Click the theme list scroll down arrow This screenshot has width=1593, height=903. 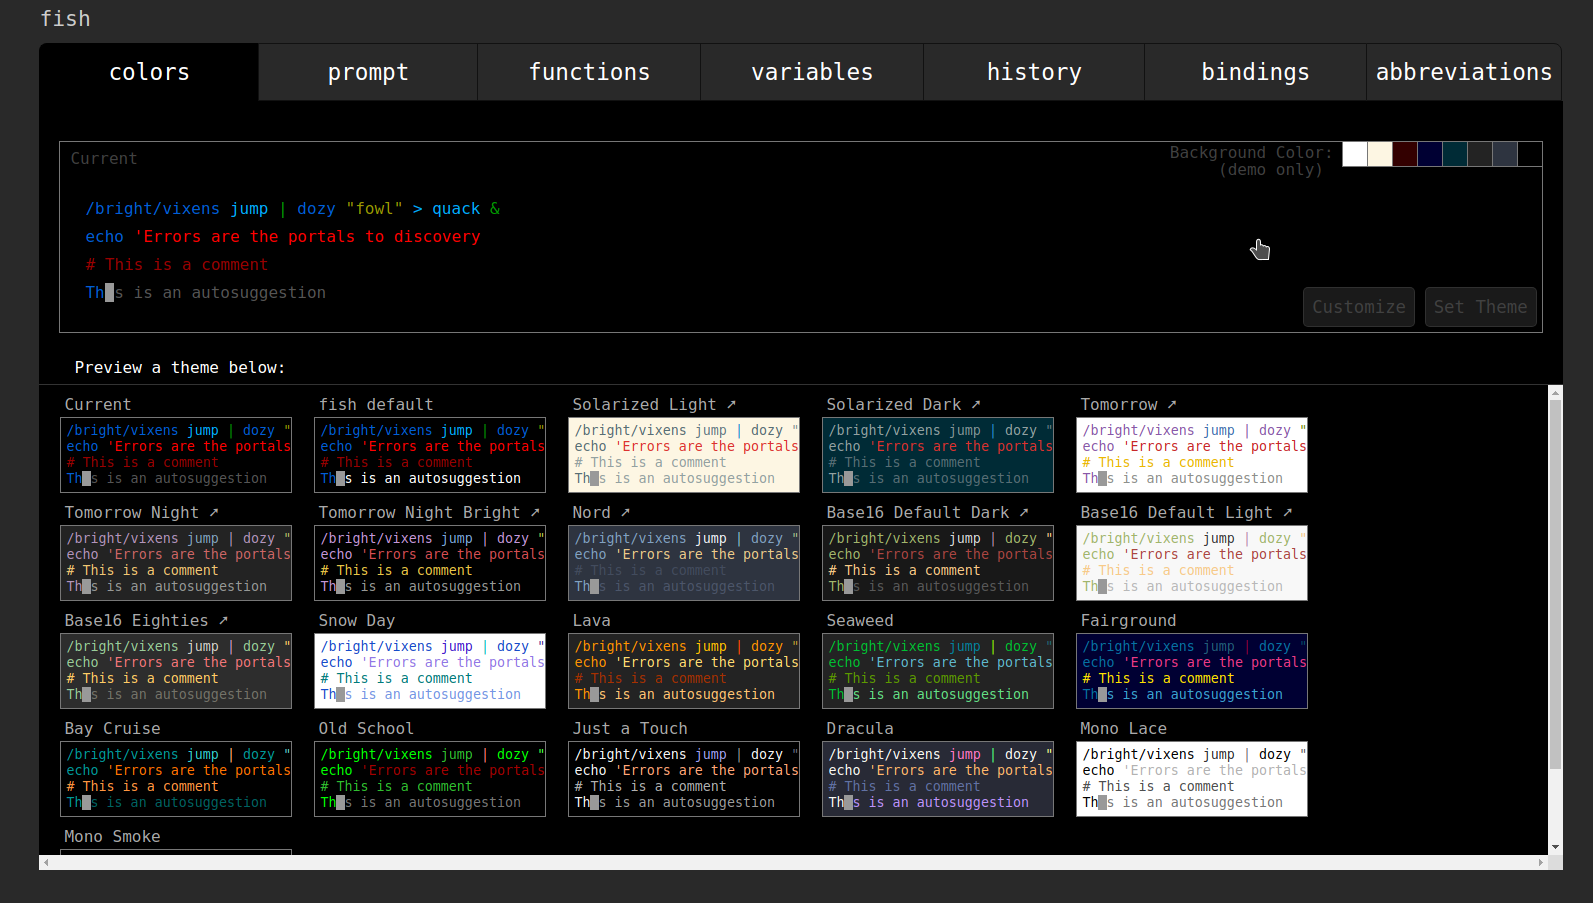(1555, 847)
